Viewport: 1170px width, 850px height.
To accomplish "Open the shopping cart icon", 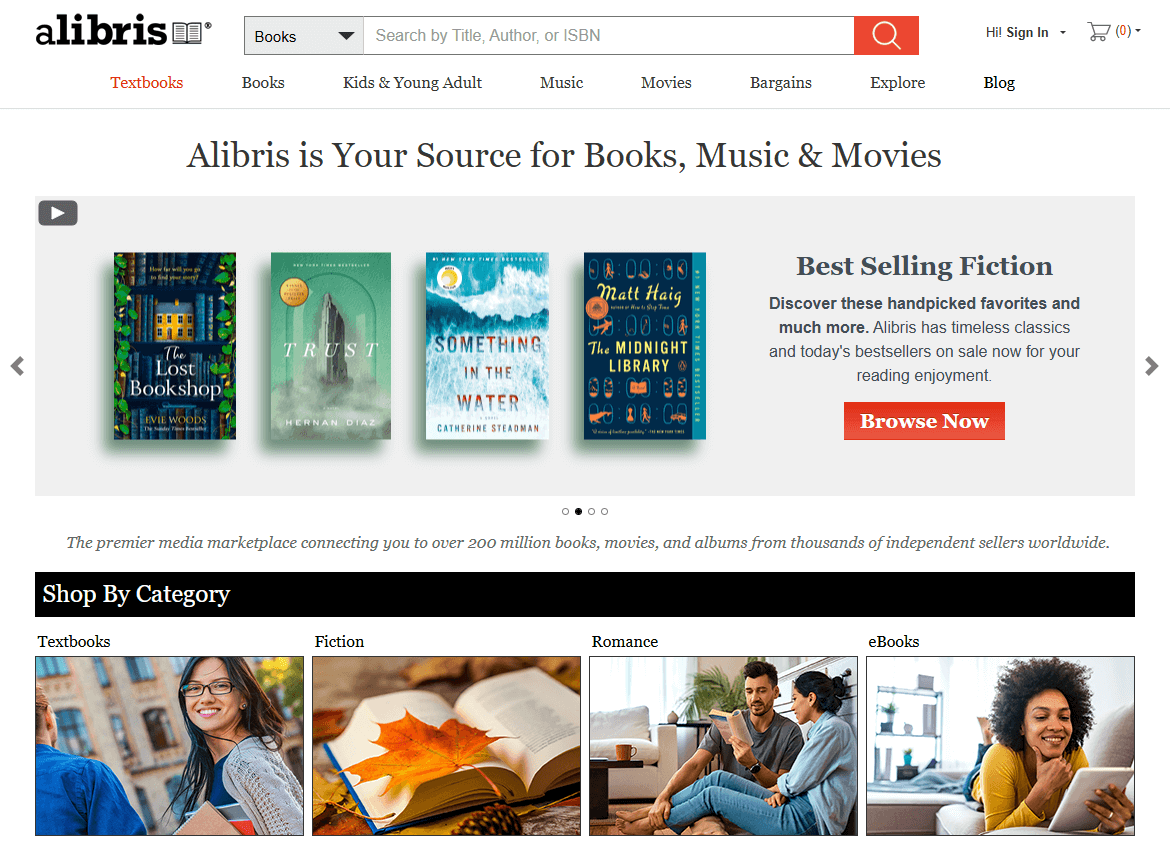I will pyautogui.click(x=1098, y=31).
